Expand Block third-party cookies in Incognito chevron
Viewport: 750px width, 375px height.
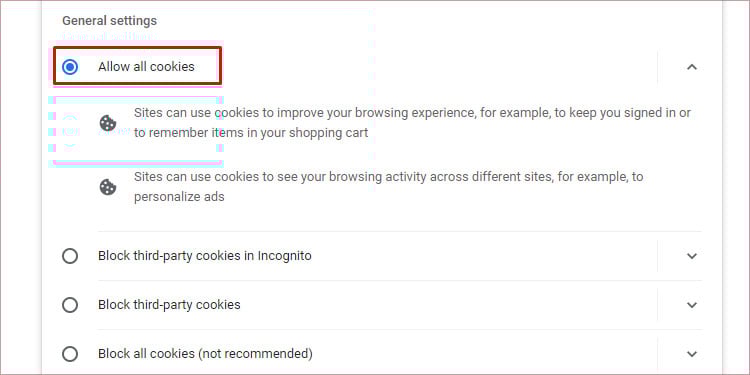click(692, 256)
